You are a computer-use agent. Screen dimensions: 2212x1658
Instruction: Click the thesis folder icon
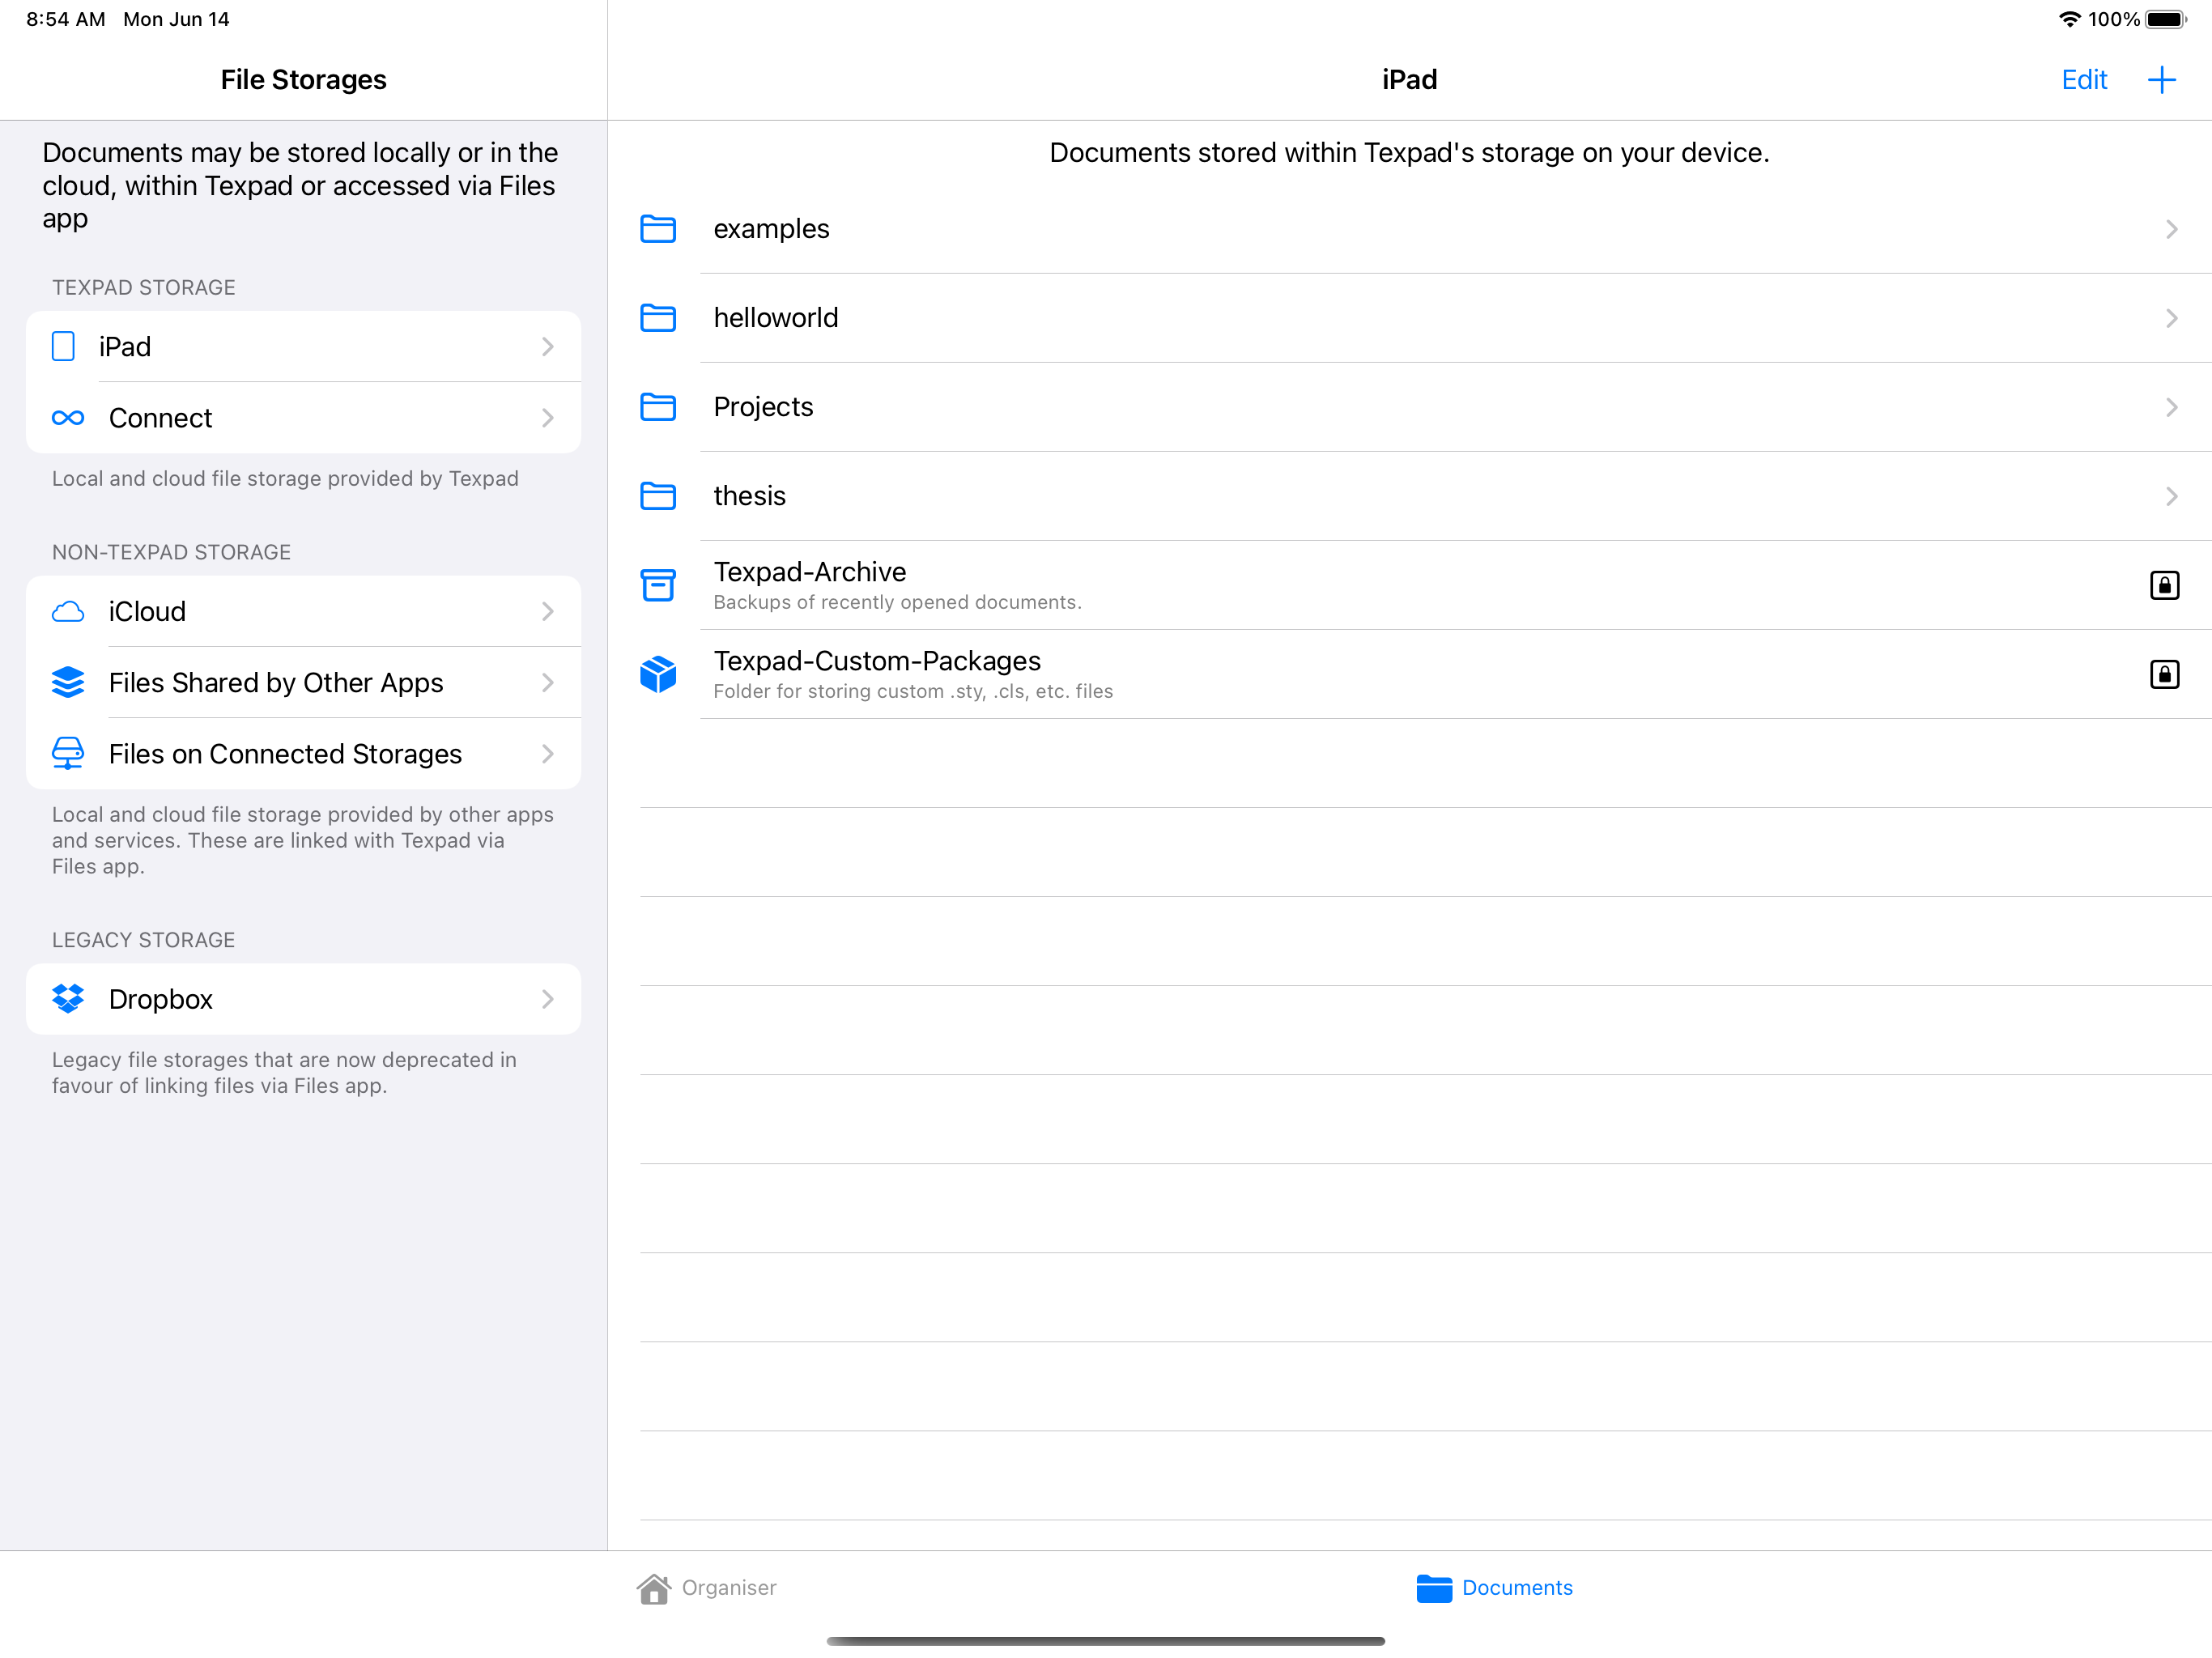658,496
